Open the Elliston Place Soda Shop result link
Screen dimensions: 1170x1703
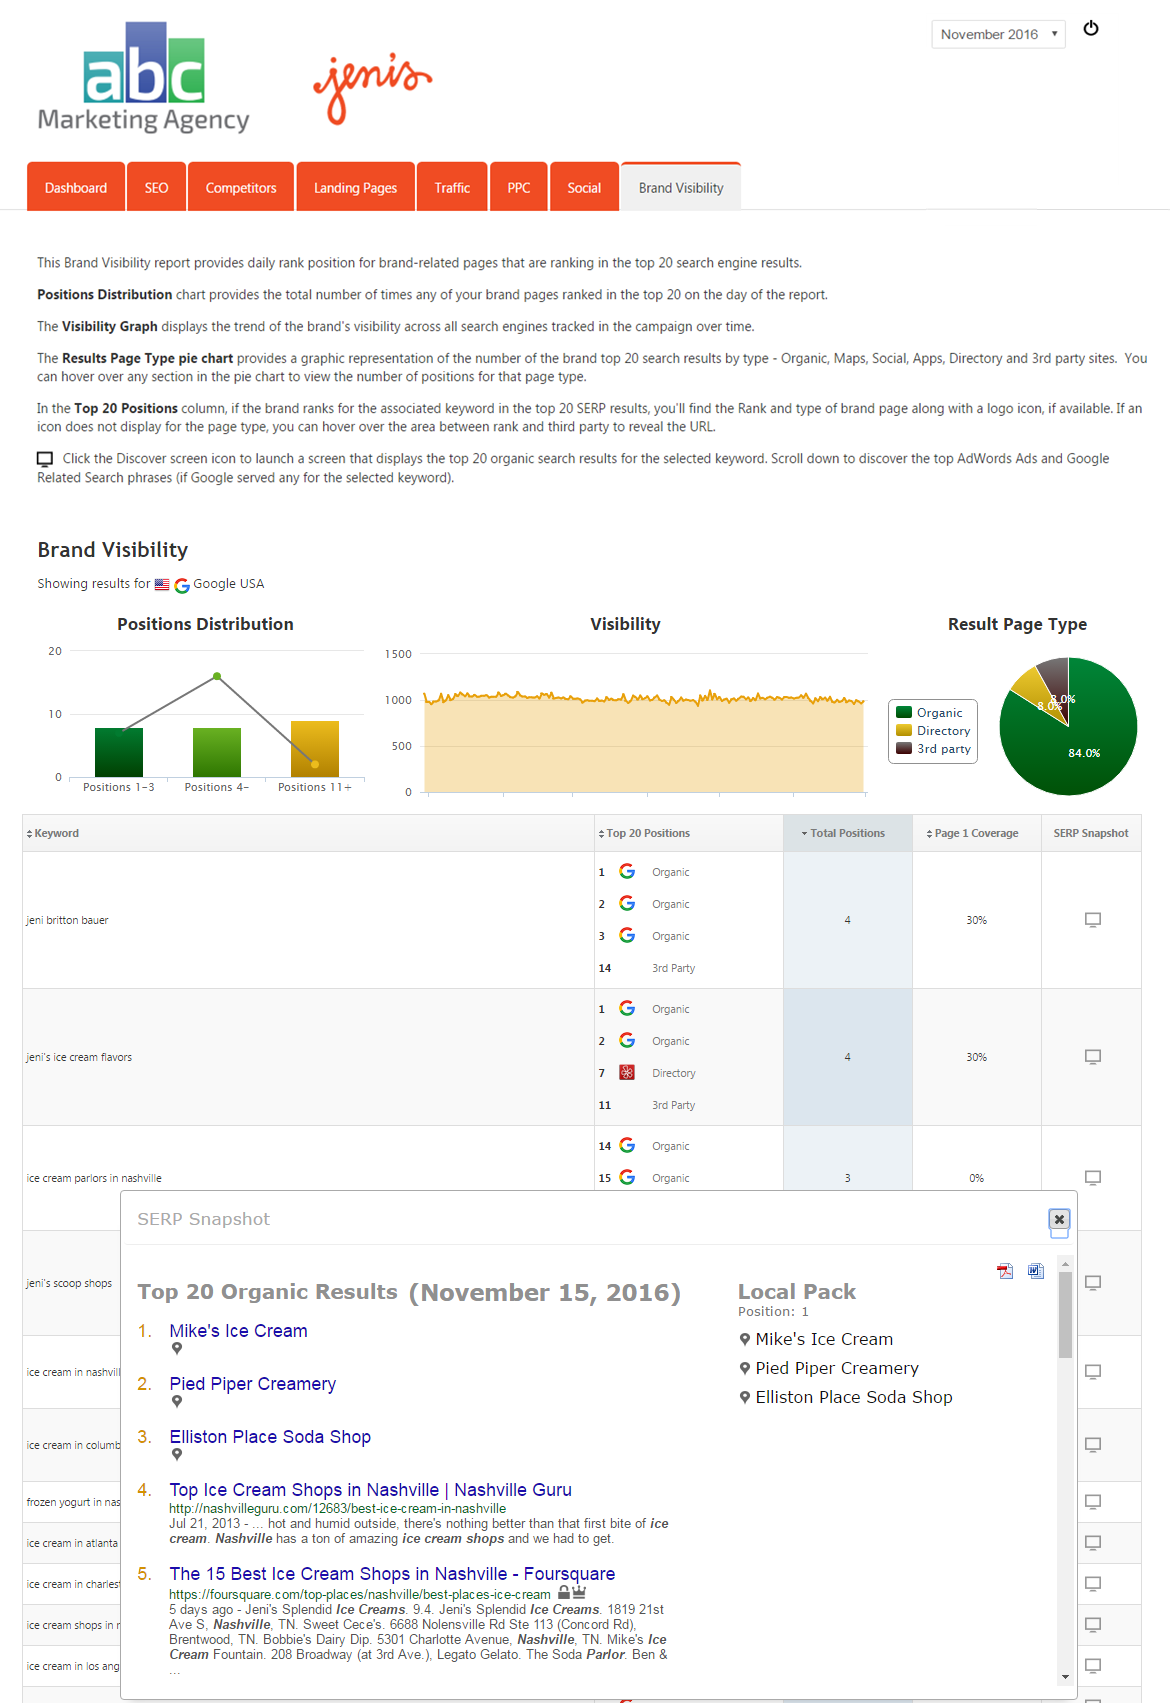[x=270, y=1437]
